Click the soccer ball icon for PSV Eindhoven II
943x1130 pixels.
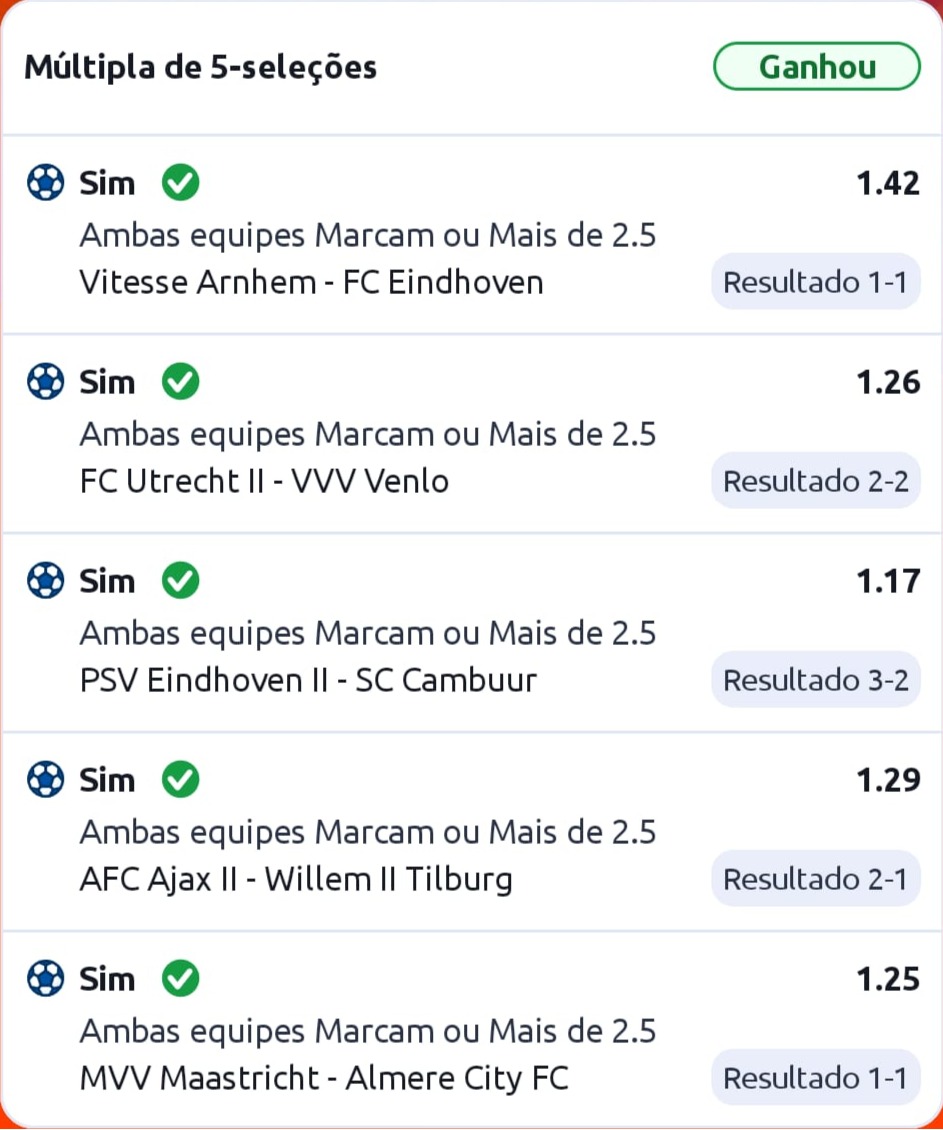45,581
